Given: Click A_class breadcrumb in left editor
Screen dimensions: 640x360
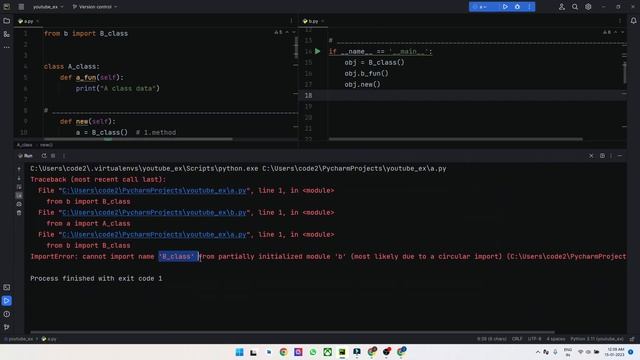Looking at the screenshot, I should pyautogui.click(x=24, y=145).
